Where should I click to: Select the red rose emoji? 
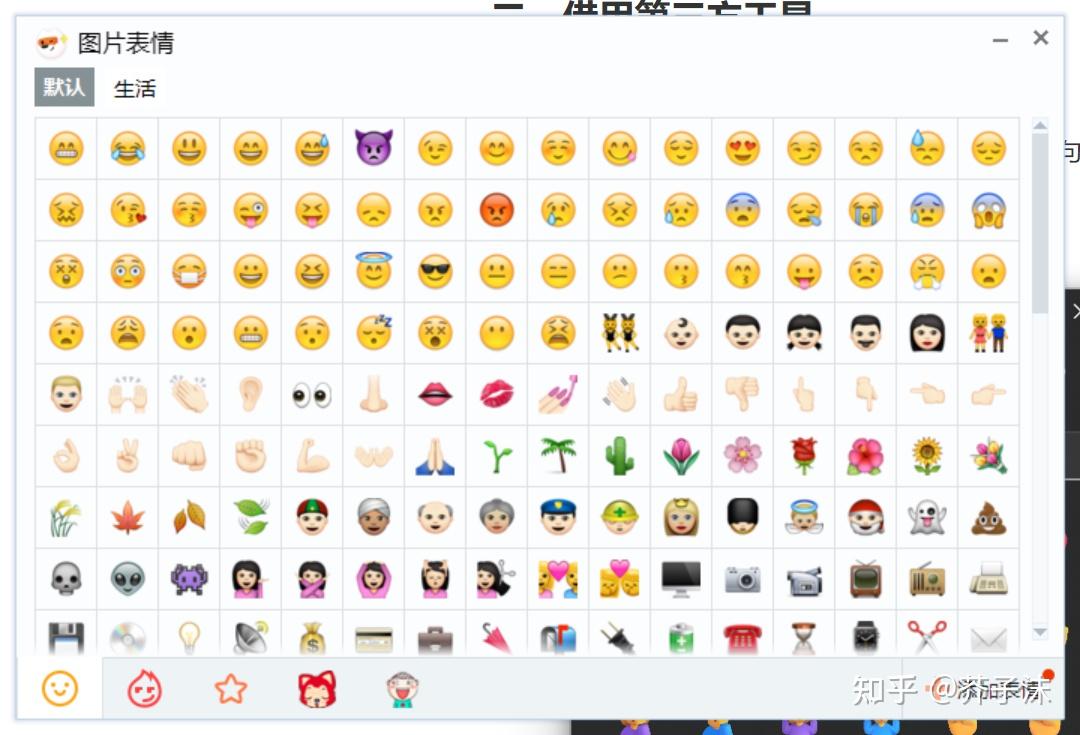804,456
